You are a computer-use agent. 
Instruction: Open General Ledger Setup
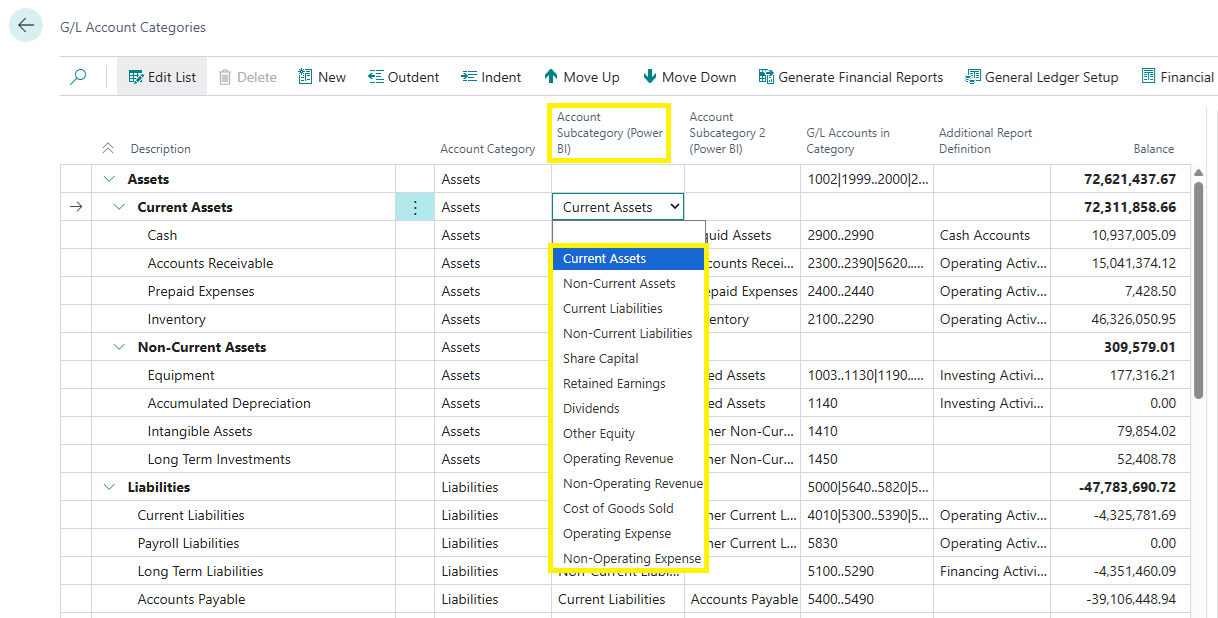tap(1041, 77)
